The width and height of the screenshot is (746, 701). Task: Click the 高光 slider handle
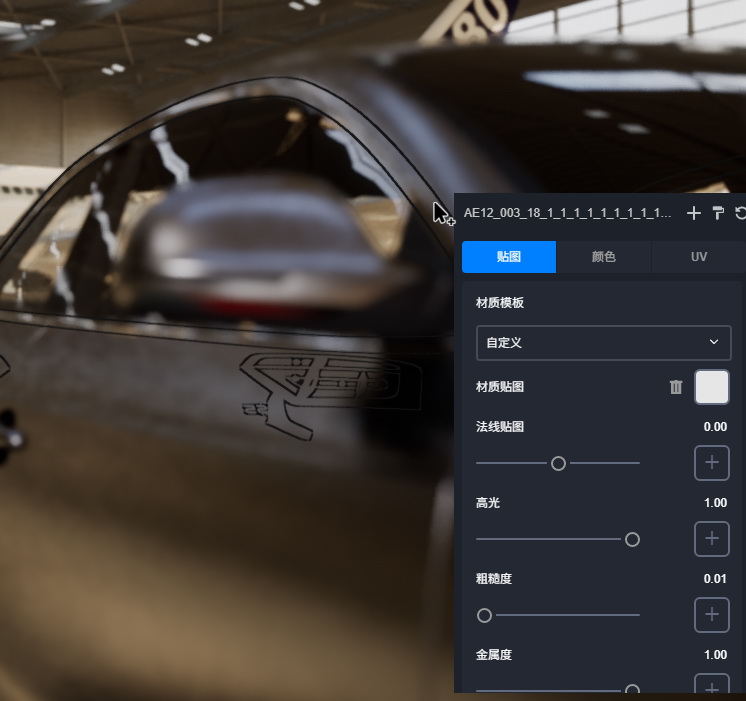[x=632, y=539]
